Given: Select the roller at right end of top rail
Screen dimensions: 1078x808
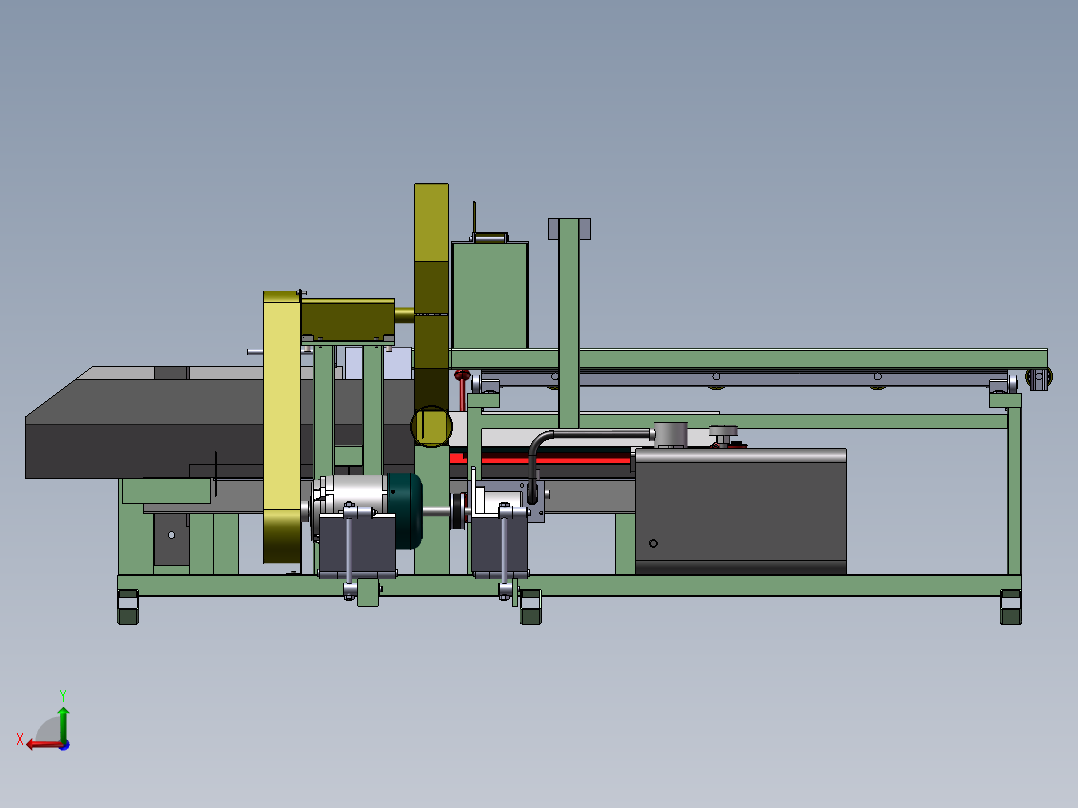Looking at the screenshot, I should click(1038, 378).
